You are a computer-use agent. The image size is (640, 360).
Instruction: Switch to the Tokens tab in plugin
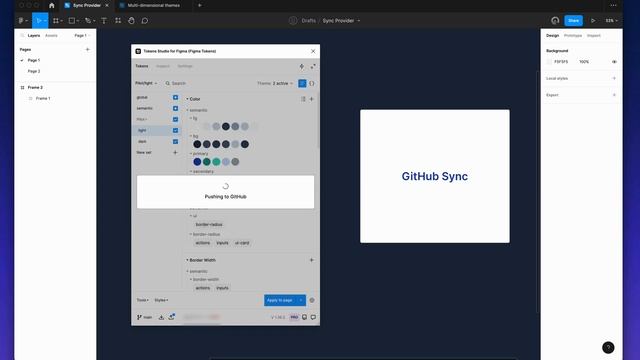pos(142,66)
